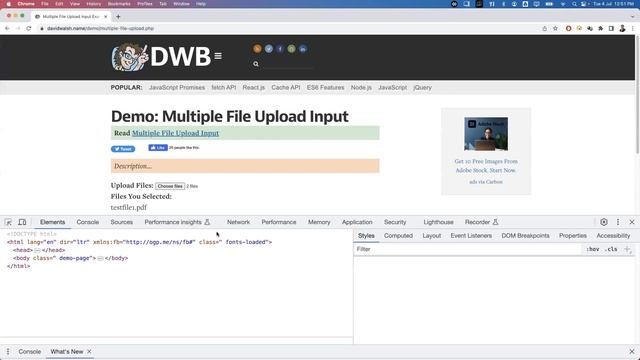Image resolution: width=640 pixels, height=360 pixels.
Task: Share this page from the address bar
Action: click(x=544, y=29)
